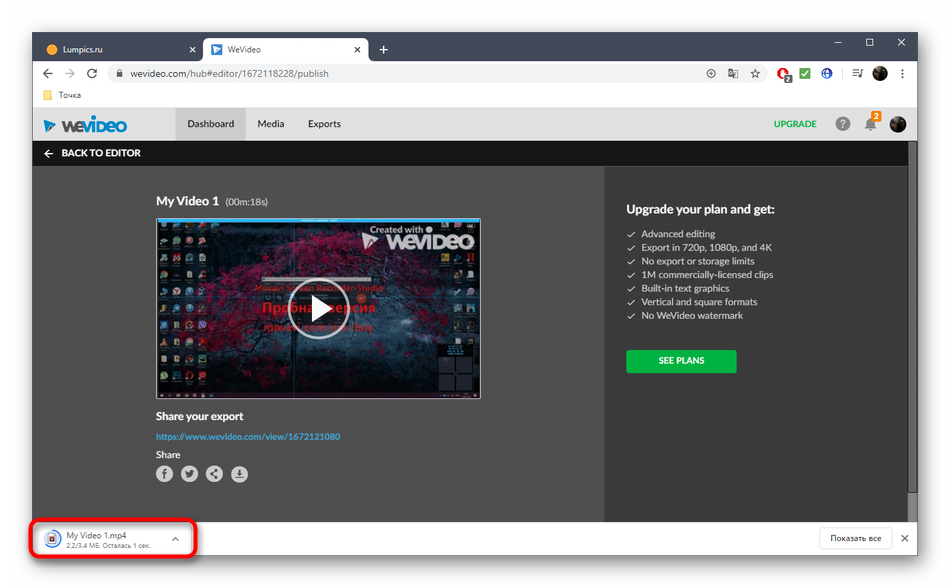Open the Exports tab
The height and width of the screenshot is (588, 950).
coord(324,124)
